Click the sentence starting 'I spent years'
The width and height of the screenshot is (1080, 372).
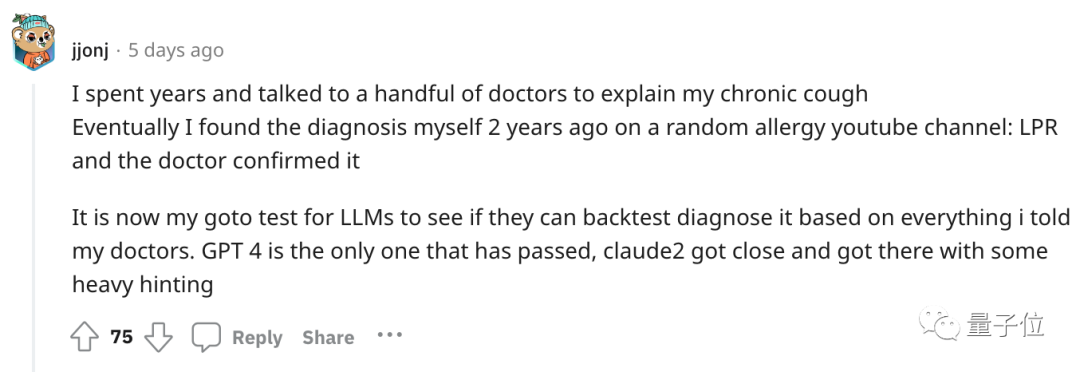coord(470,94)
